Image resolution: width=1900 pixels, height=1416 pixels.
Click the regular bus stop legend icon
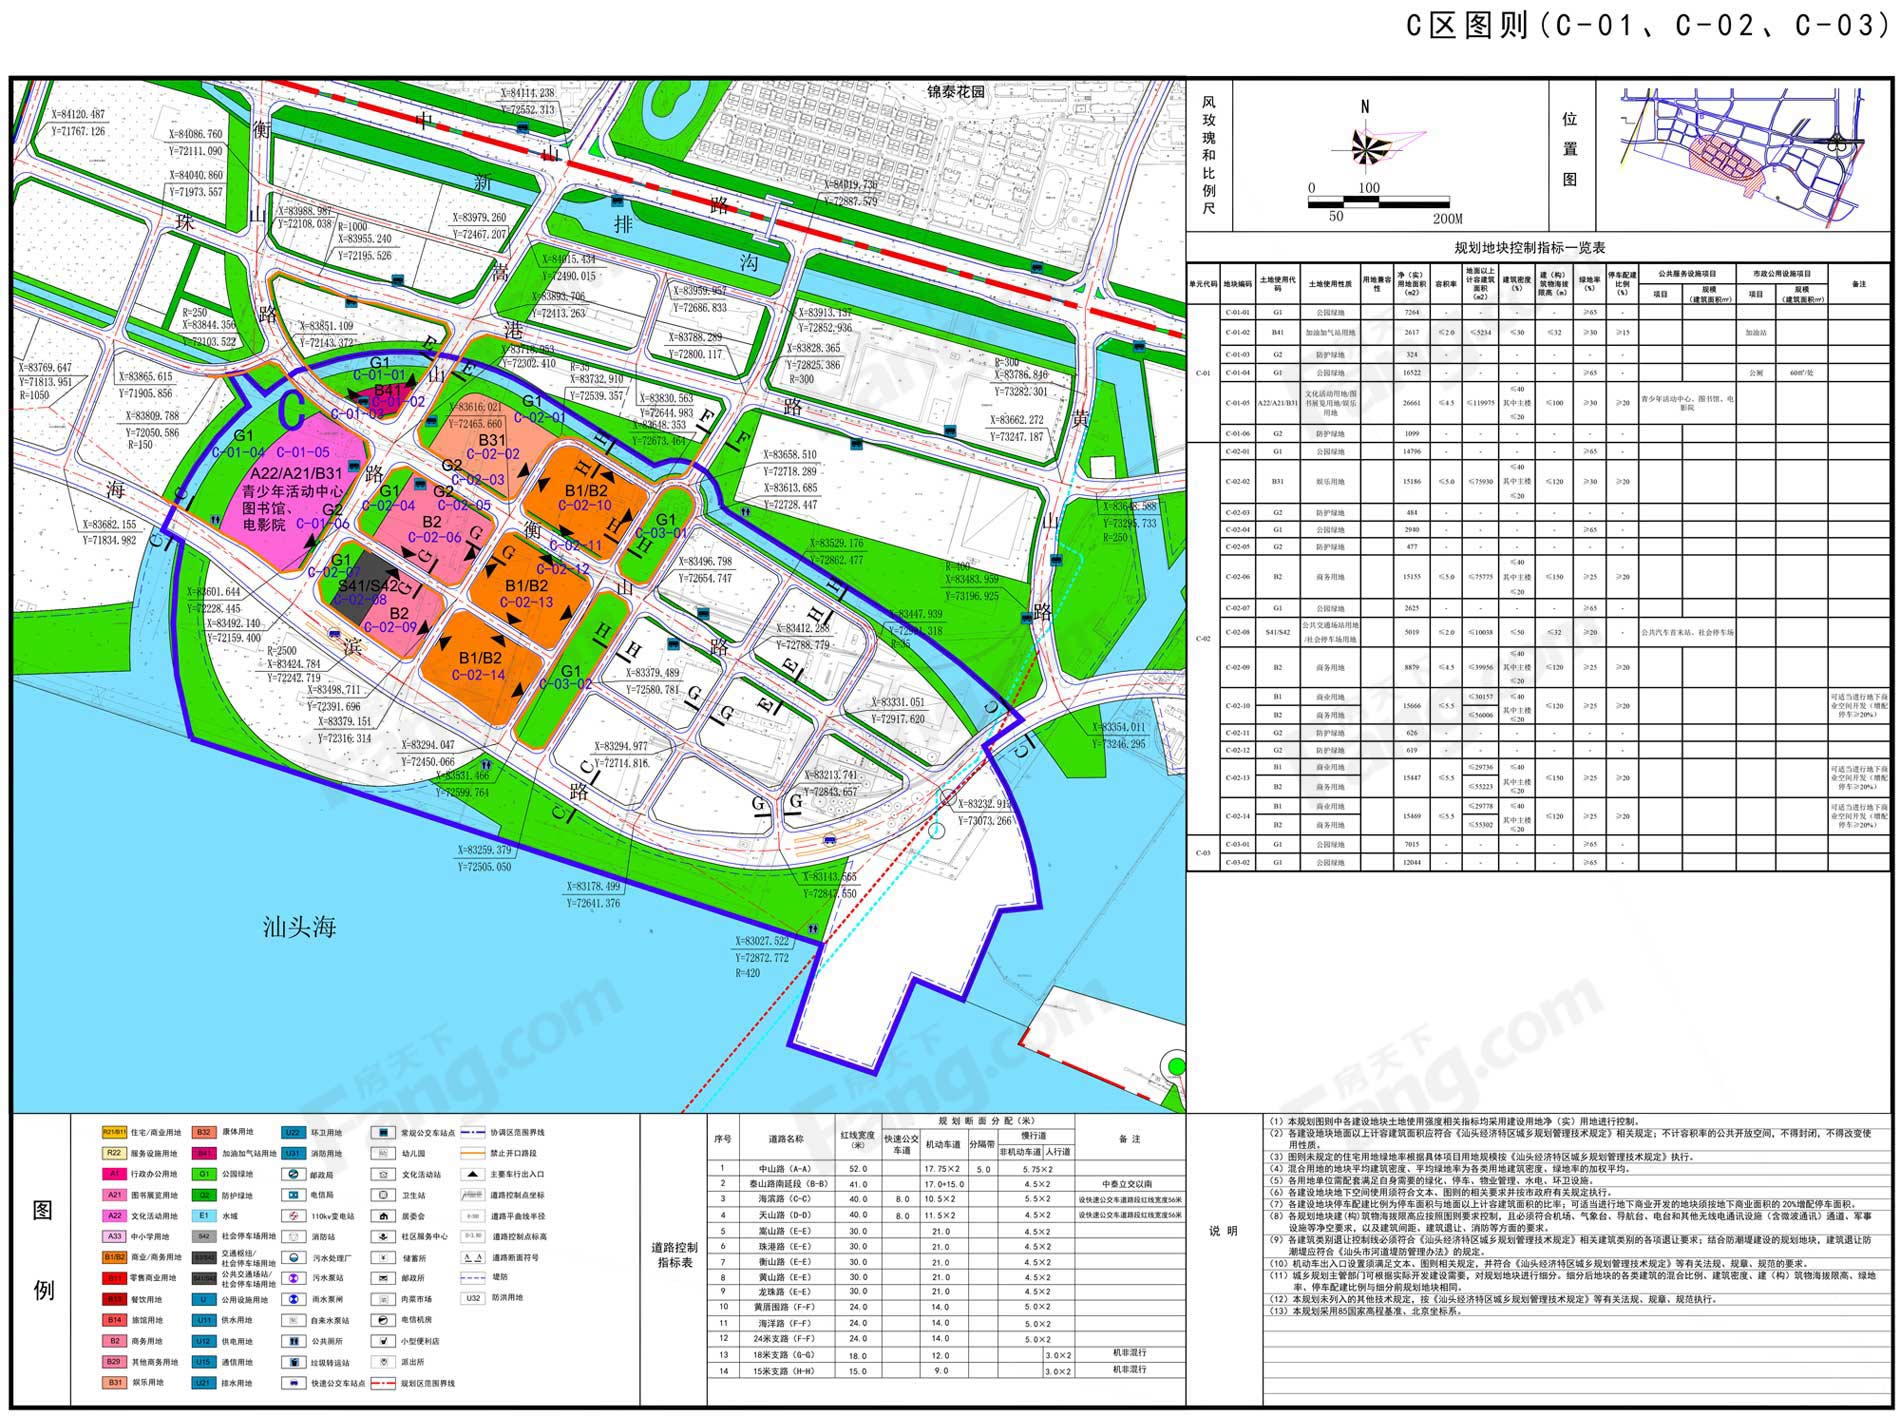(383, 1133)
